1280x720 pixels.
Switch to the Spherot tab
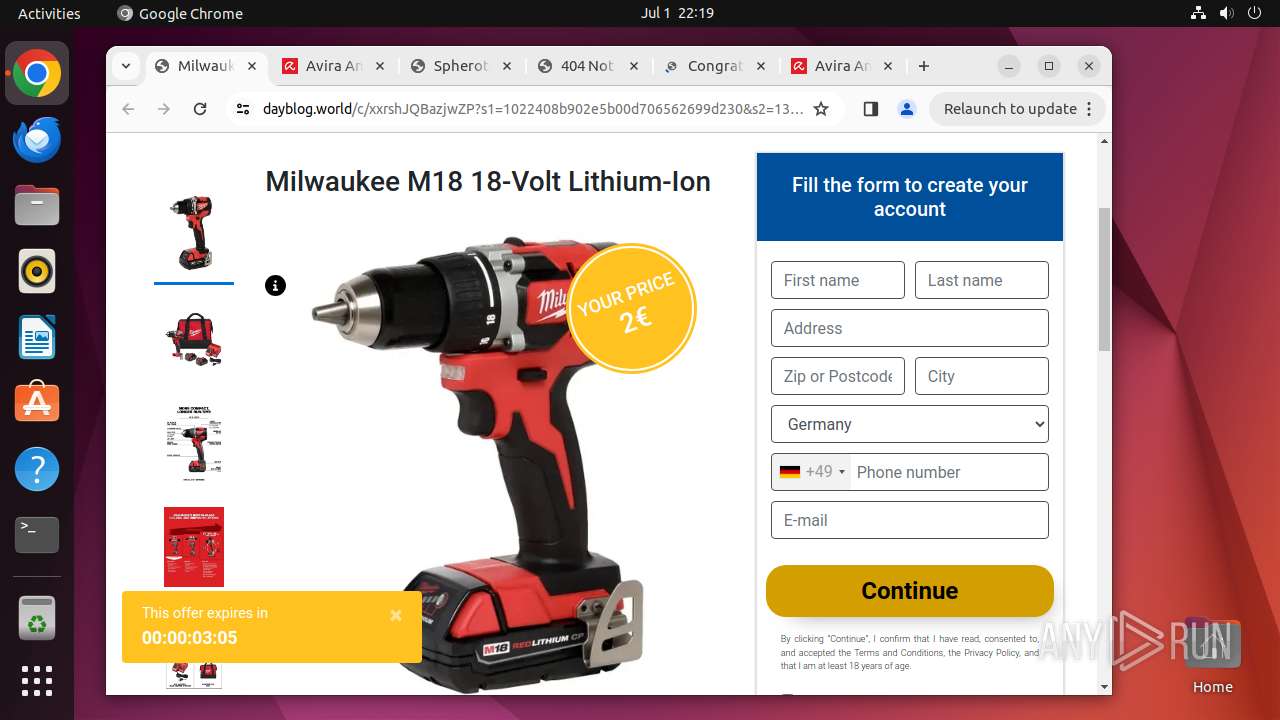click(460, 66)
